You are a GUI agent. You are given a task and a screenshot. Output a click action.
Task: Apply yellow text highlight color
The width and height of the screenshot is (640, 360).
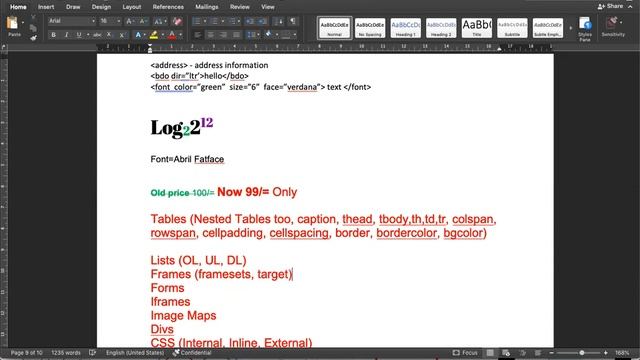click(x=153, y=35)
